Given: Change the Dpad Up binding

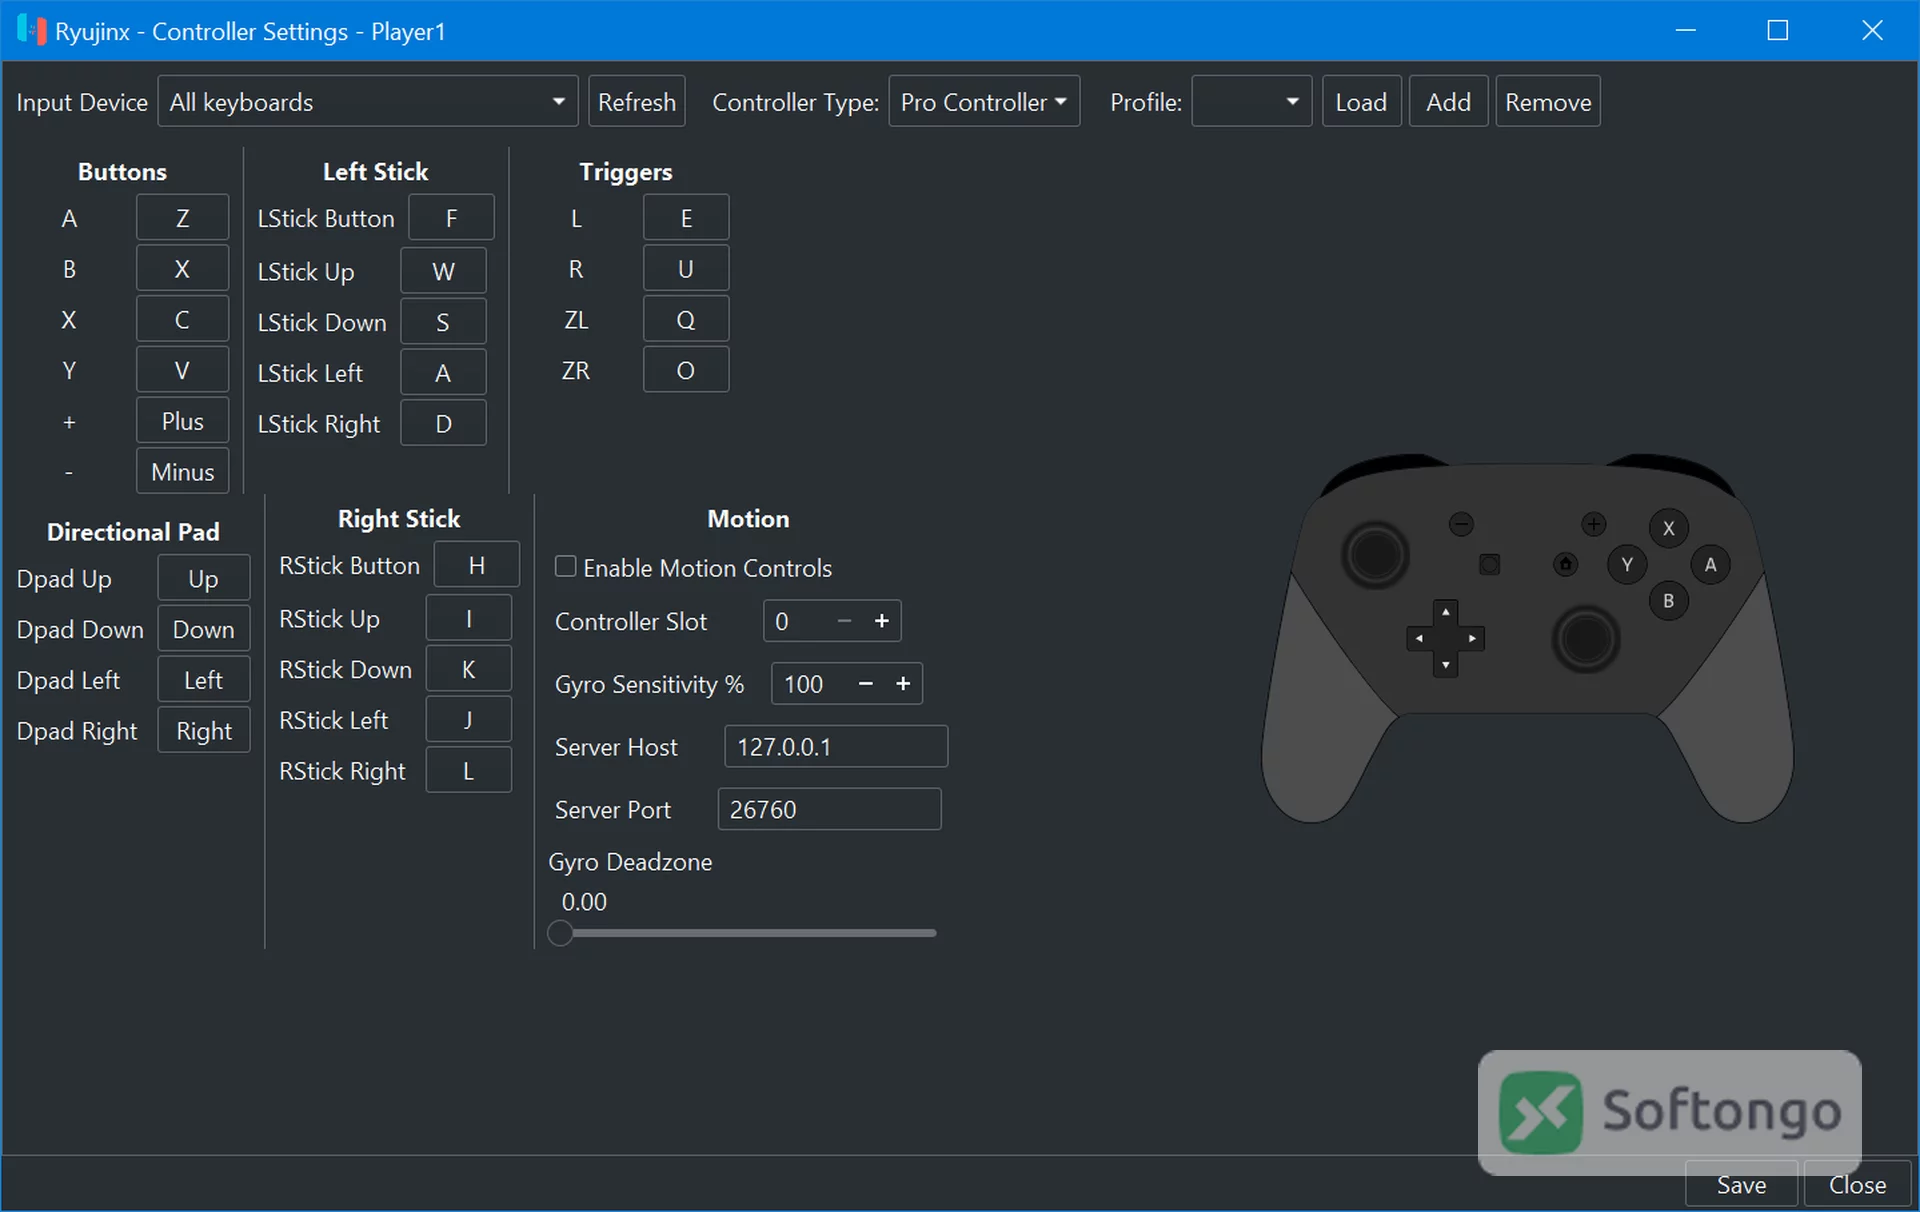Looking at the screenshot, I should click(203, 578).
